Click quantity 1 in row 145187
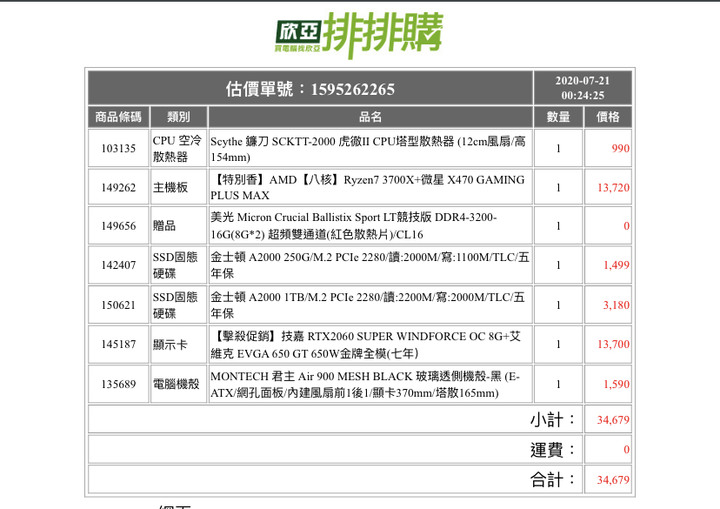This screenshot has width=720, height=509. (x=558, y=344)
